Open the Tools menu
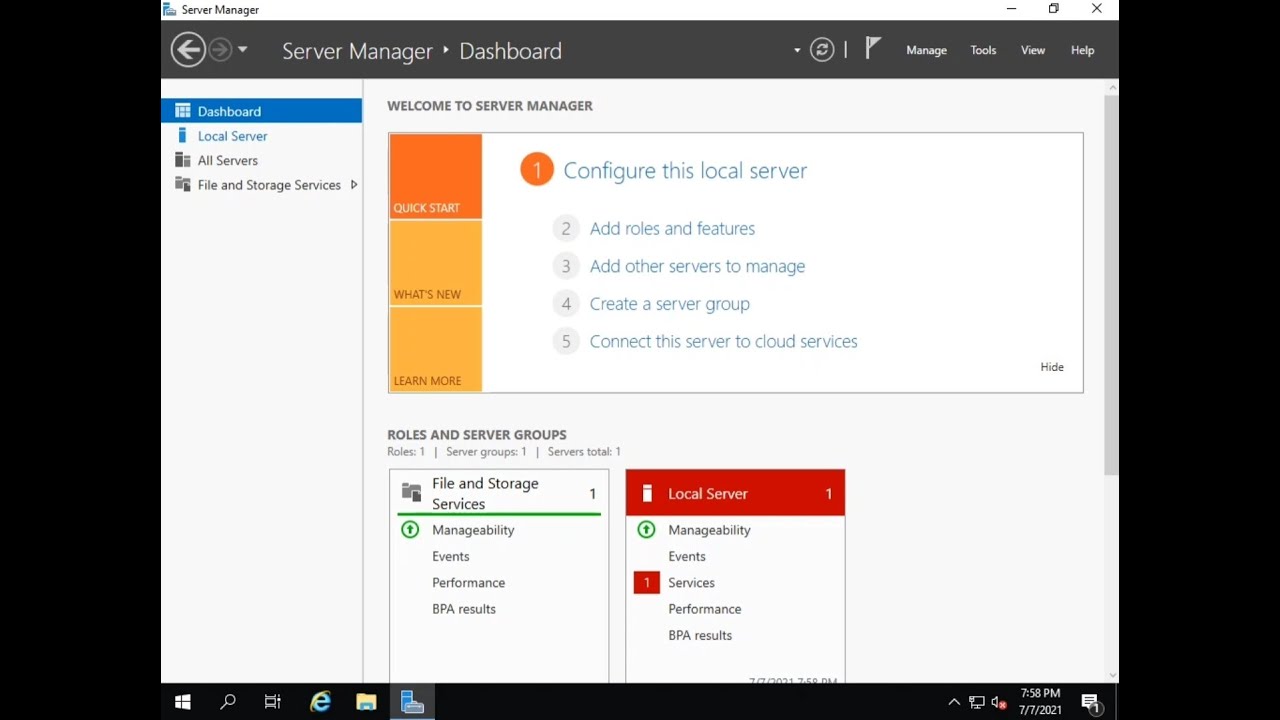Screen dimensions: 1280x720 pos(983,50)
